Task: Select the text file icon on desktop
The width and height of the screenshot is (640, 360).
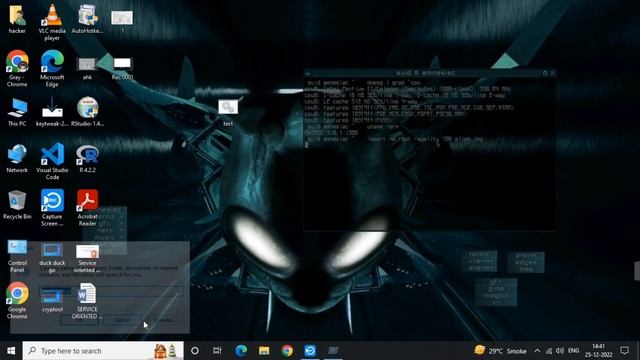Action: click(x=228, y=113)
